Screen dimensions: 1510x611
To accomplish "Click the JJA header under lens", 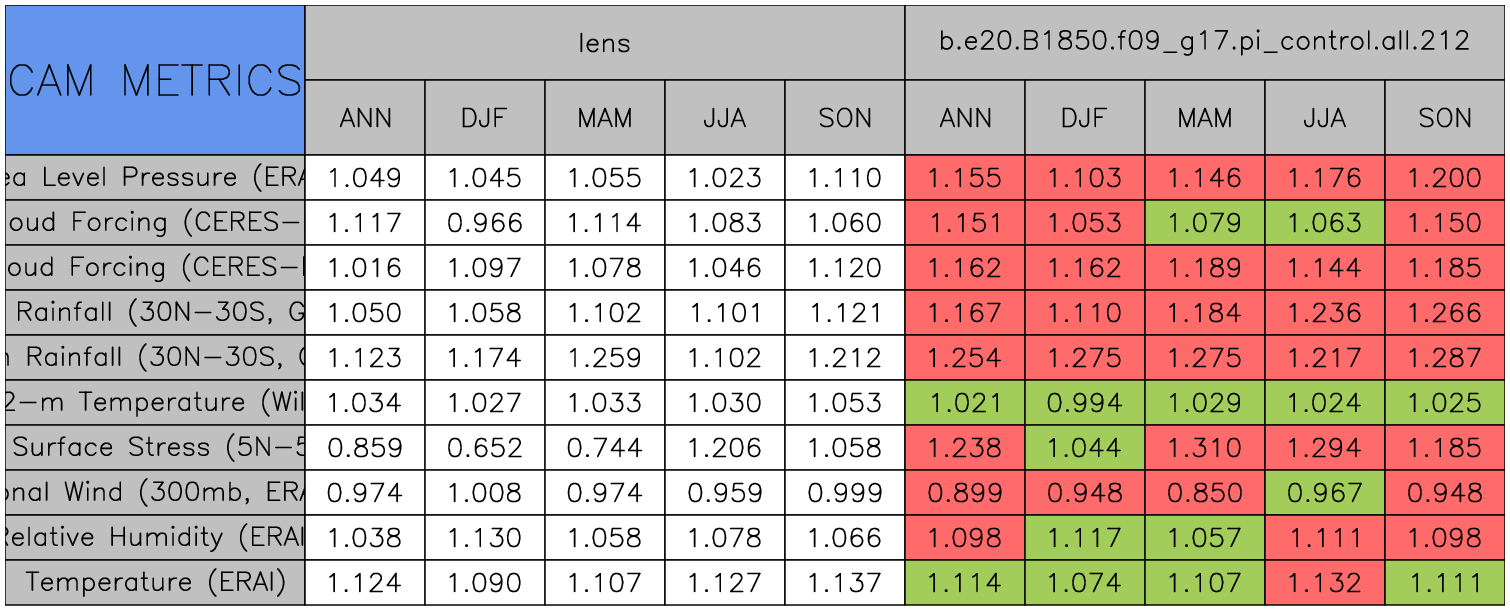I will click(724, 118).
